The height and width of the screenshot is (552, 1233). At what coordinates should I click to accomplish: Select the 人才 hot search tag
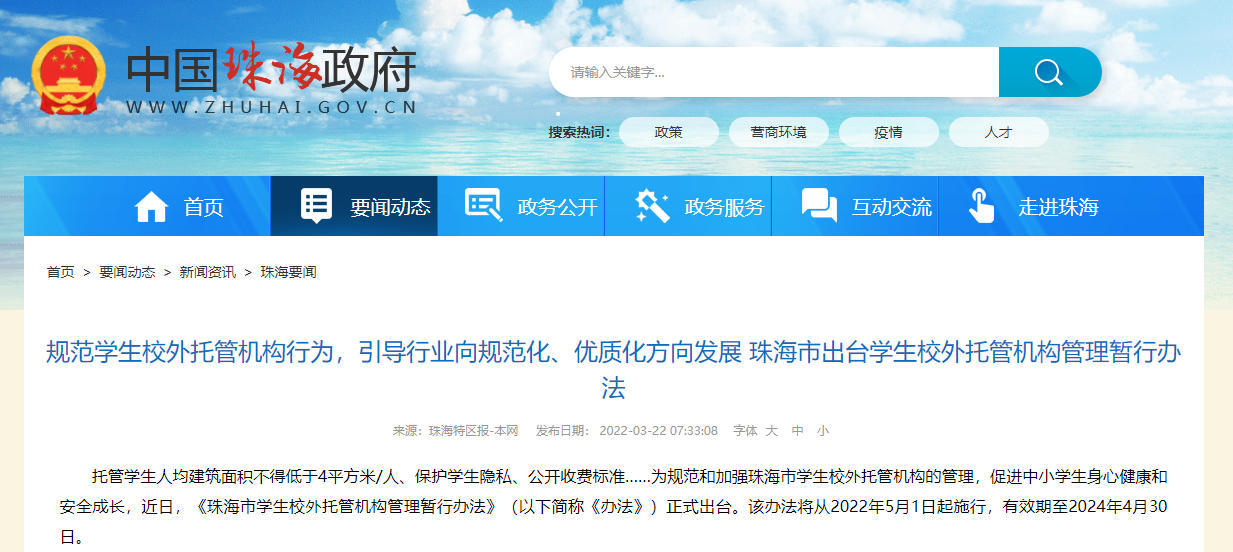(x=999, y=132)
